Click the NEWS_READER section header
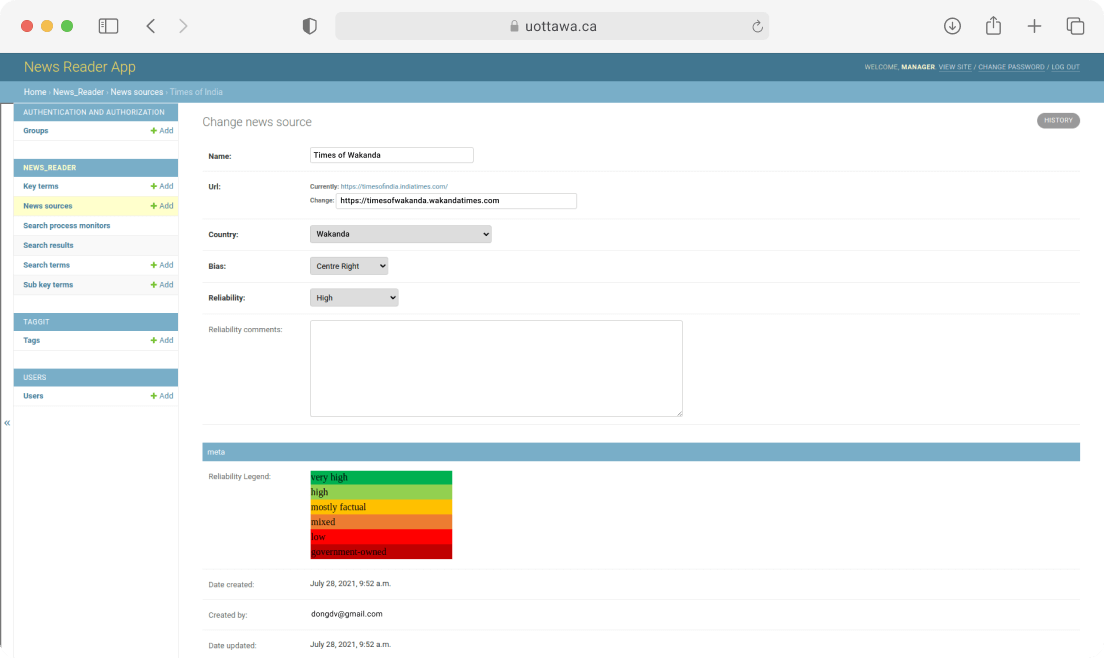This screenshot has width=1104, height=658. (96, 167)
